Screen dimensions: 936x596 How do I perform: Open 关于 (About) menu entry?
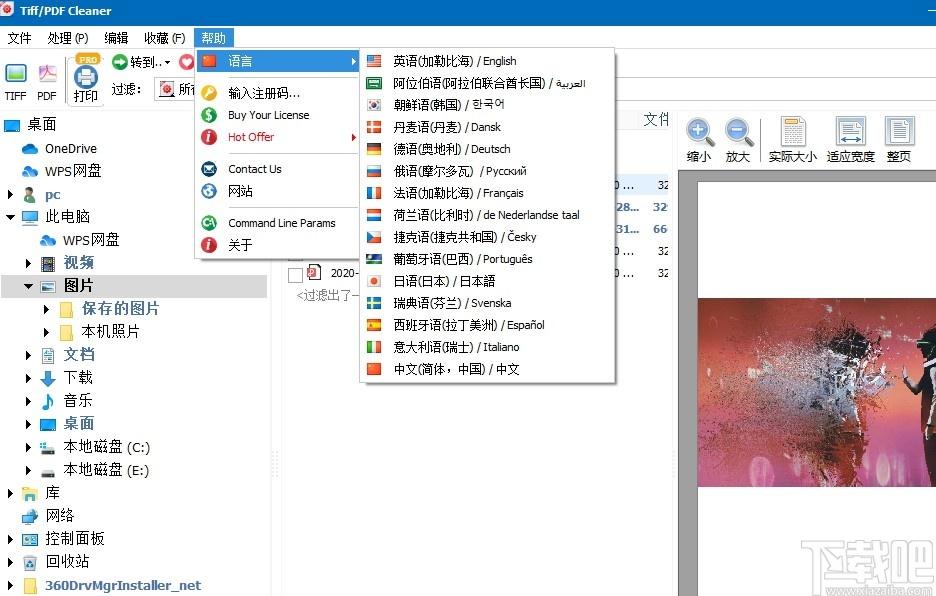tap(279, 245)
